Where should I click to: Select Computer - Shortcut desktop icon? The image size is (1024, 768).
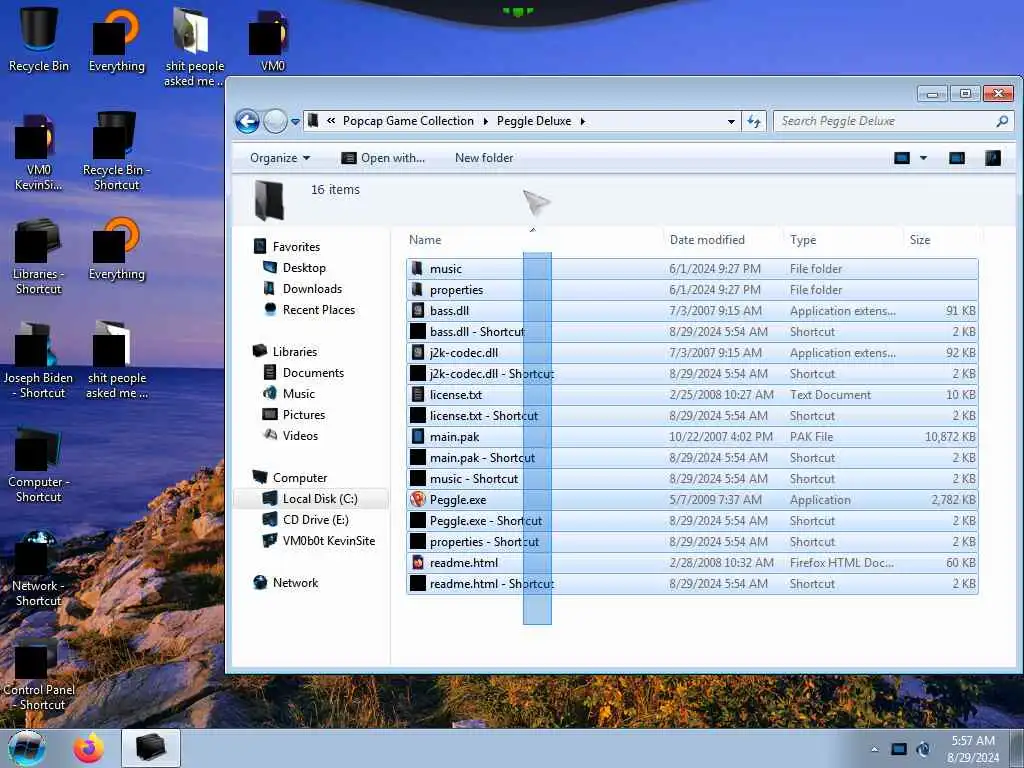[38, 464]
